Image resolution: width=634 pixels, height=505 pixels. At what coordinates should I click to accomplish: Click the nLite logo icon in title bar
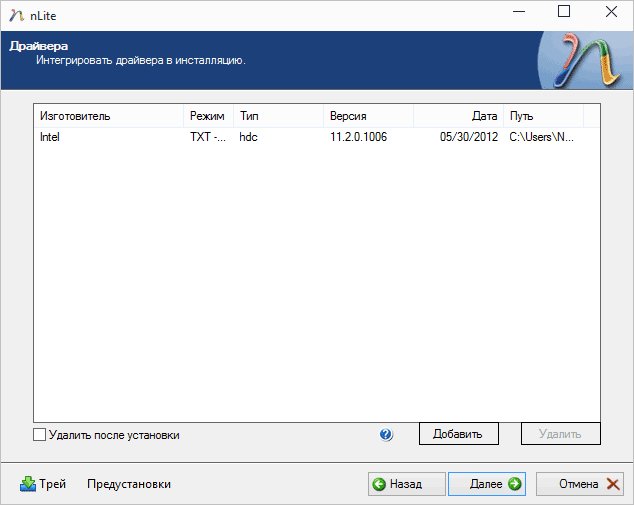click(x=17, y=15)
